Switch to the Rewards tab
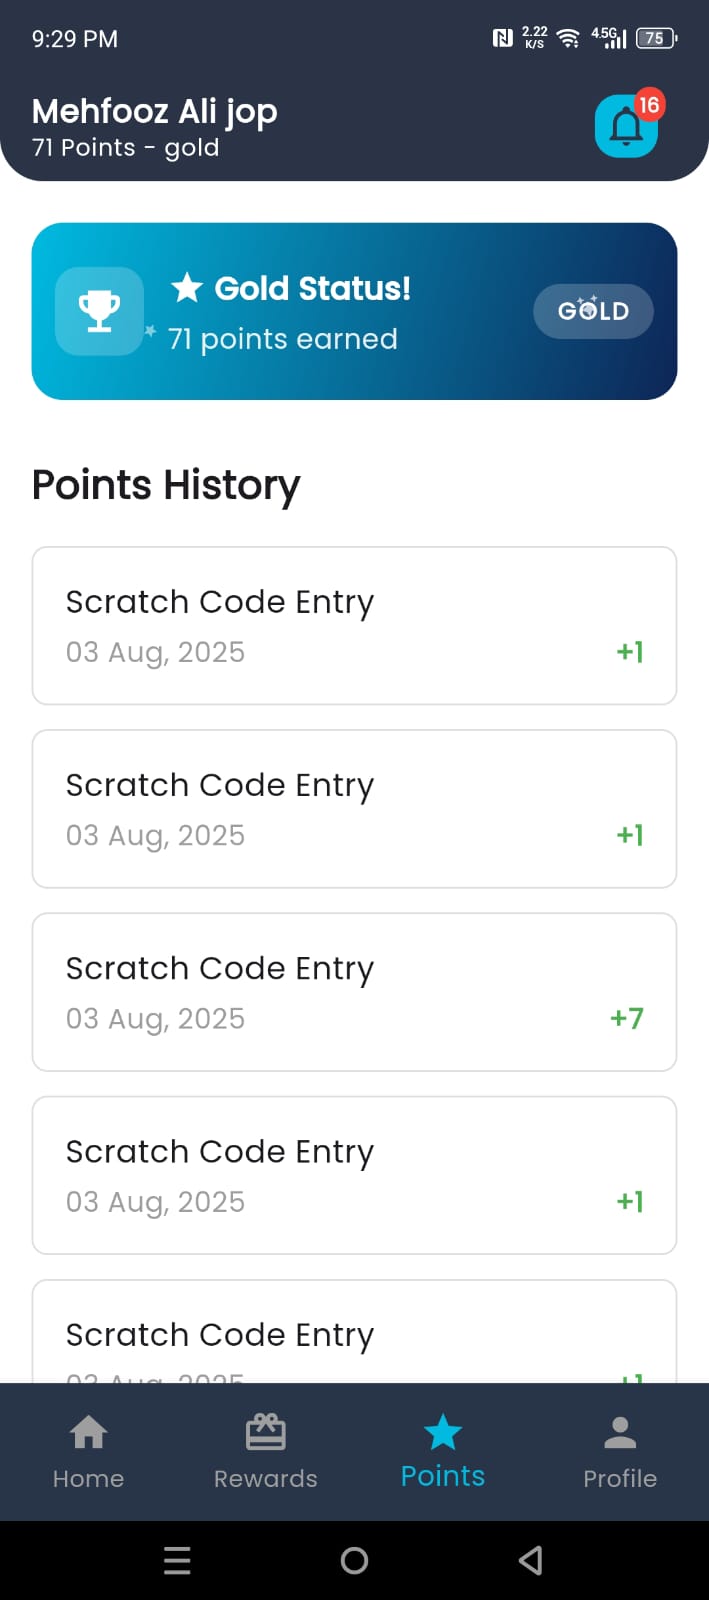709x1600 pixels. click(x=265, y=1452)
